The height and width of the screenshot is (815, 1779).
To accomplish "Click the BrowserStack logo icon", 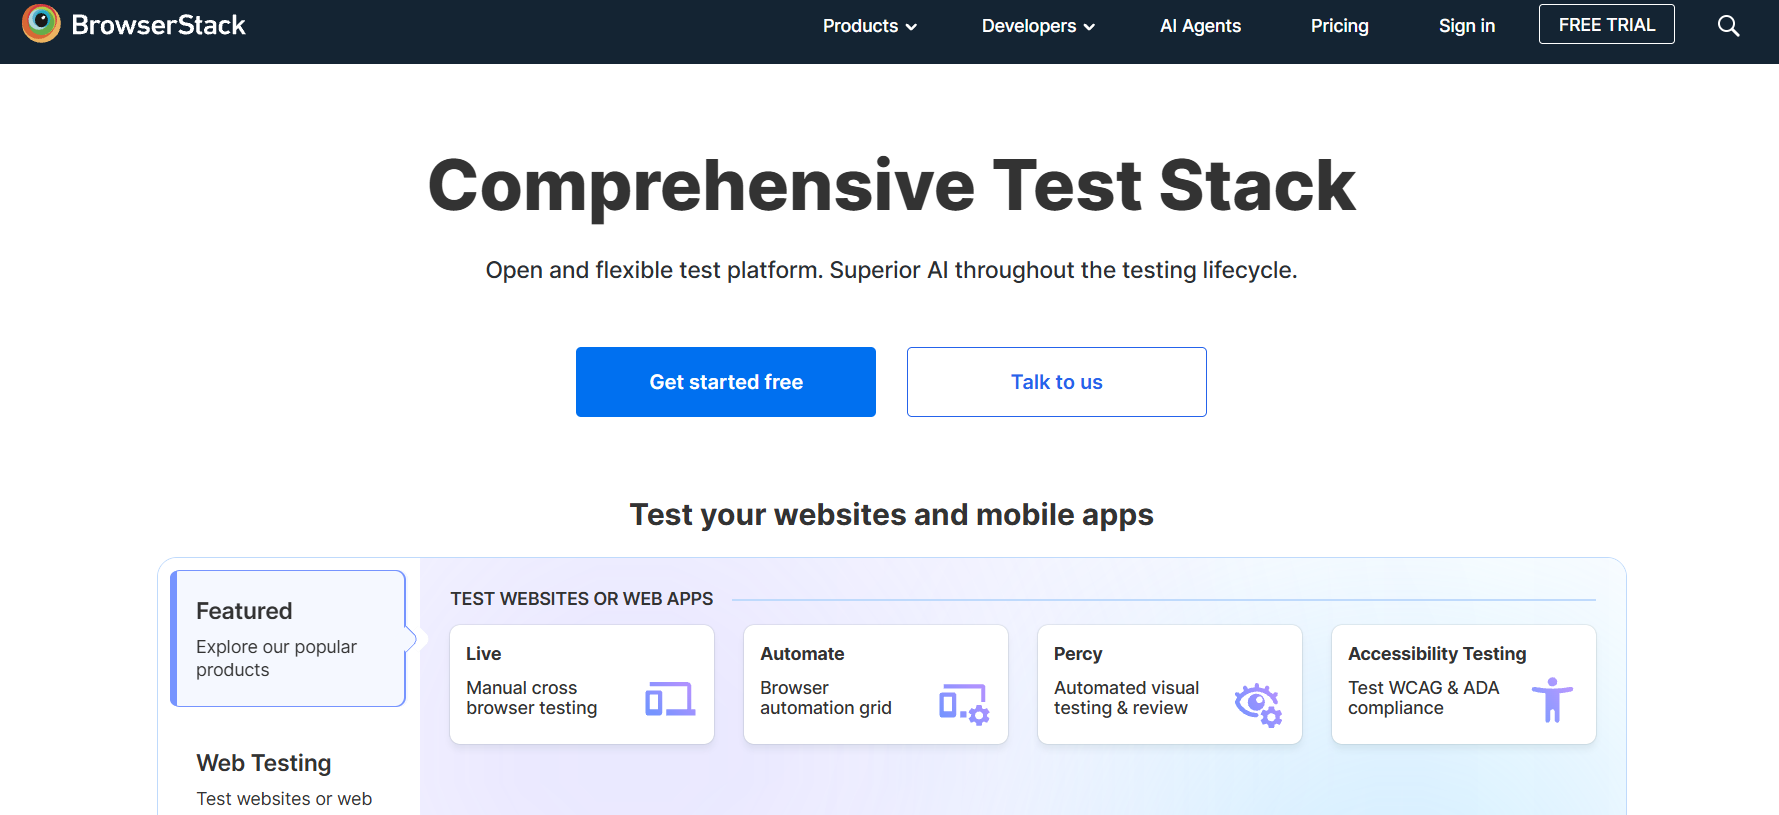I will [x=41, y=24].
